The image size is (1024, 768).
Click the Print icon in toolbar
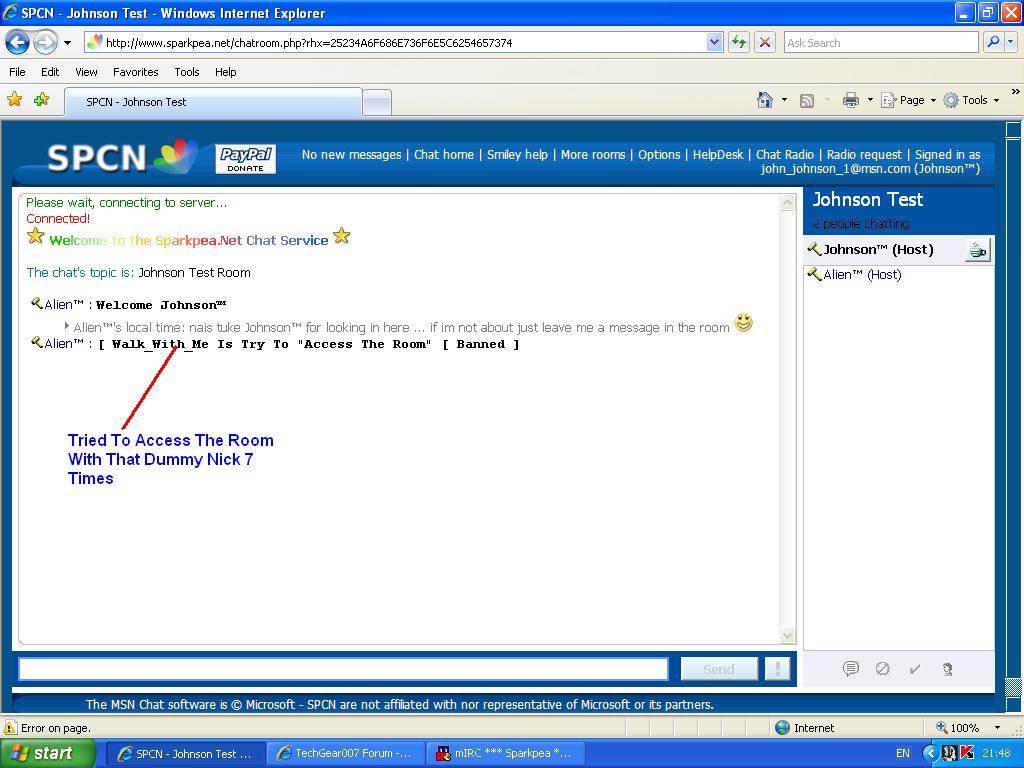point(850,100)
